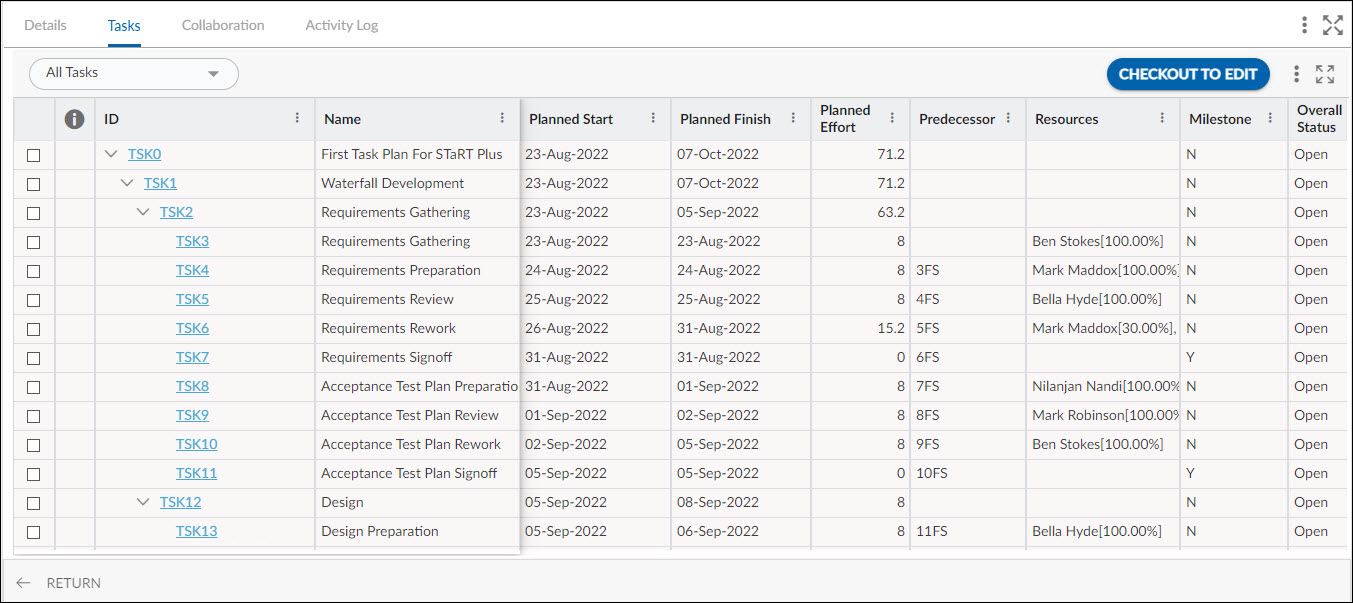Image resolution: width=1353 pixels, height=603 pixels.
Task: Switch to the Collaboration tab
Action: click(x=223, y=25)
